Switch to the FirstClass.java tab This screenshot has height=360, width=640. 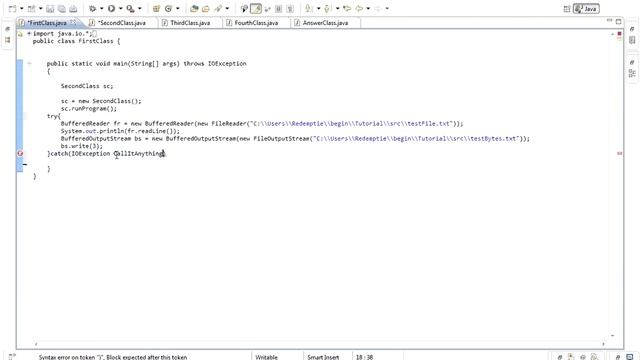point(47,23)
